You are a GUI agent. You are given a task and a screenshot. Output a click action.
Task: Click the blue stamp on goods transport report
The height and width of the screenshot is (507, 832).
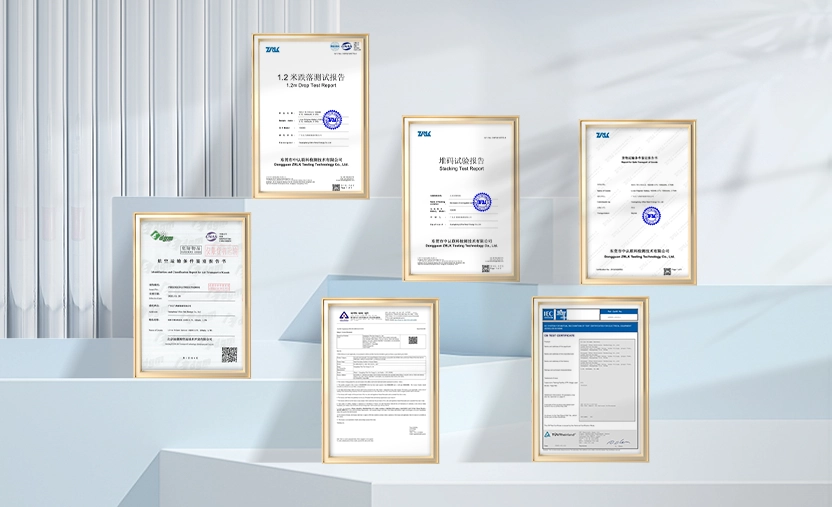651,216
